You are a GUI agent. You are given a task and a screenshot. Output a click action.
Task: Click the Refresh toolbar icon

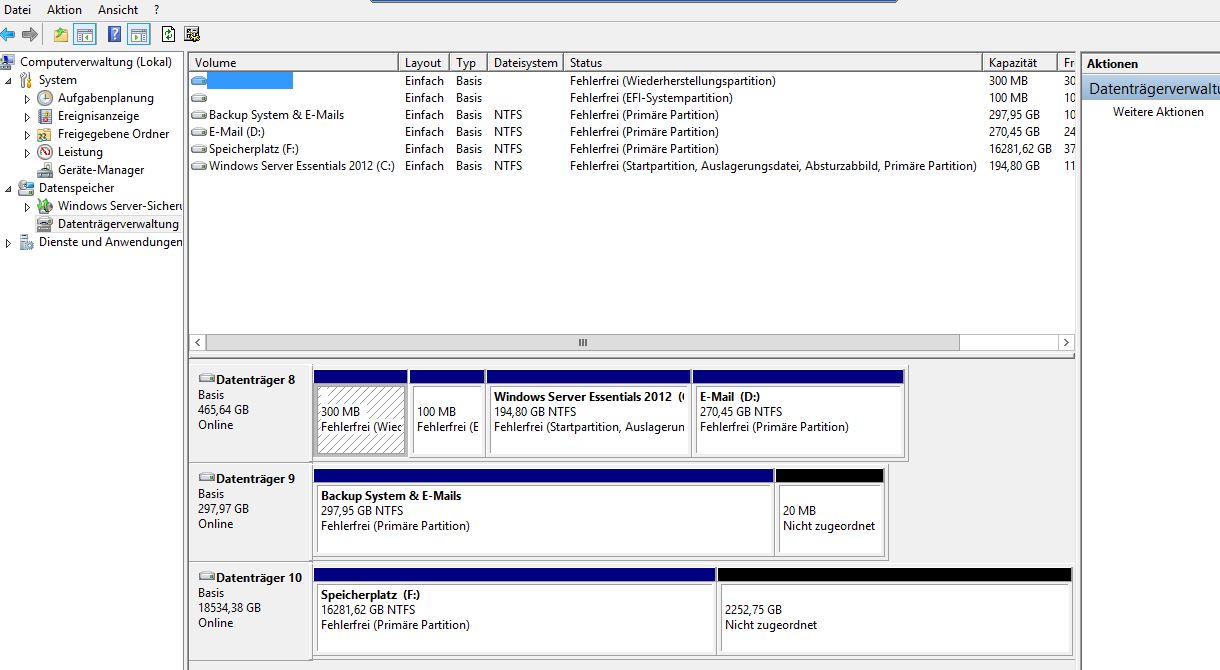(x=168, y=34)
